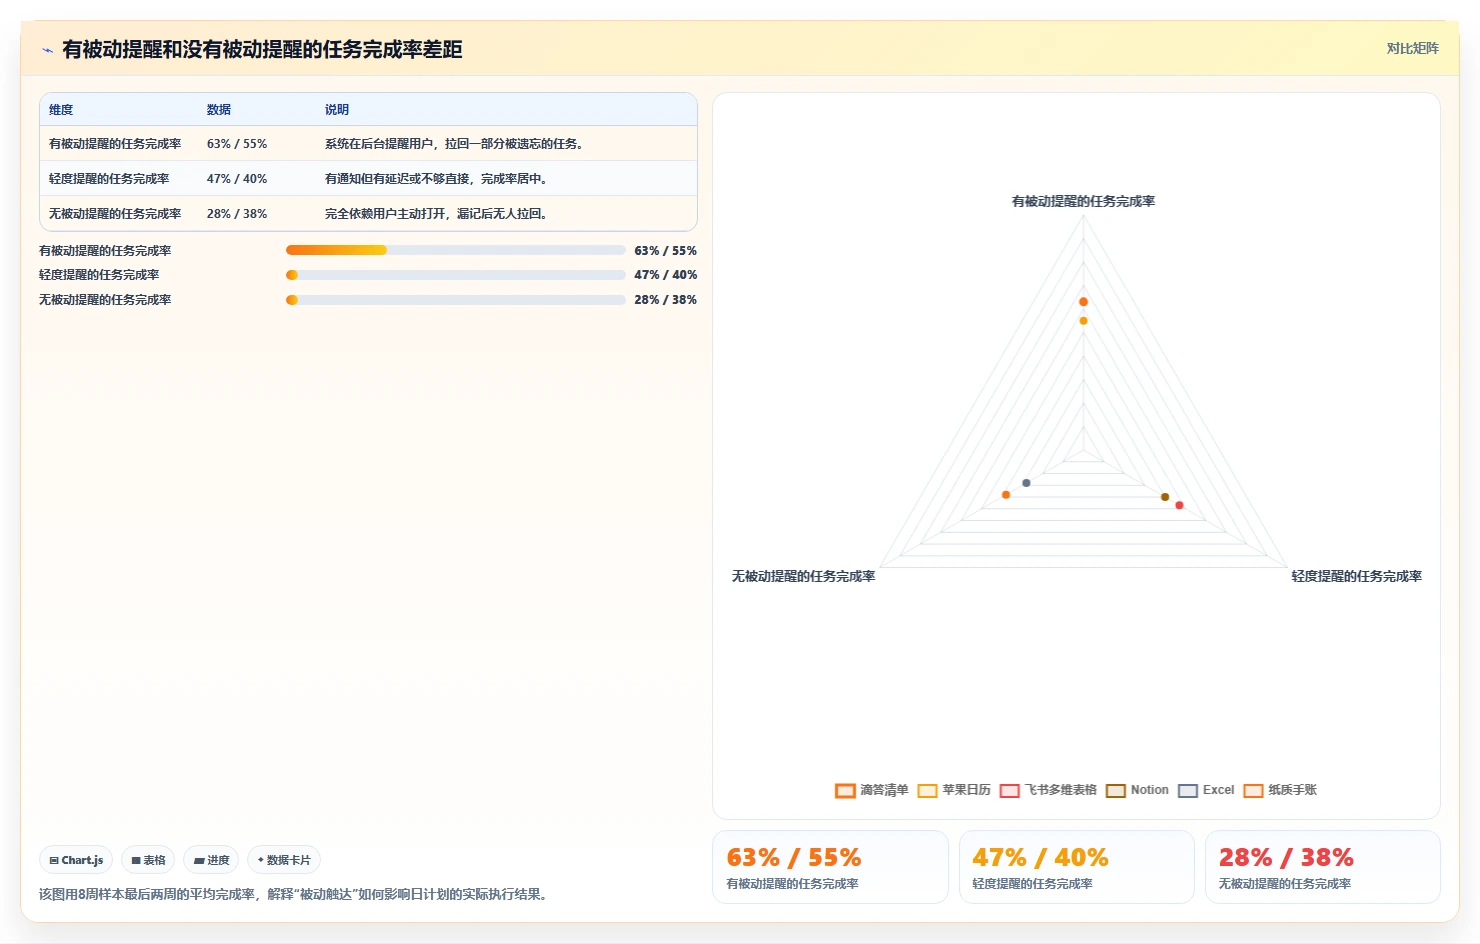This screenshot has width=1480, height=944.
Task: Click the radar axis label 轻度提醒的任务完成率
Action: pos(1356,577)
